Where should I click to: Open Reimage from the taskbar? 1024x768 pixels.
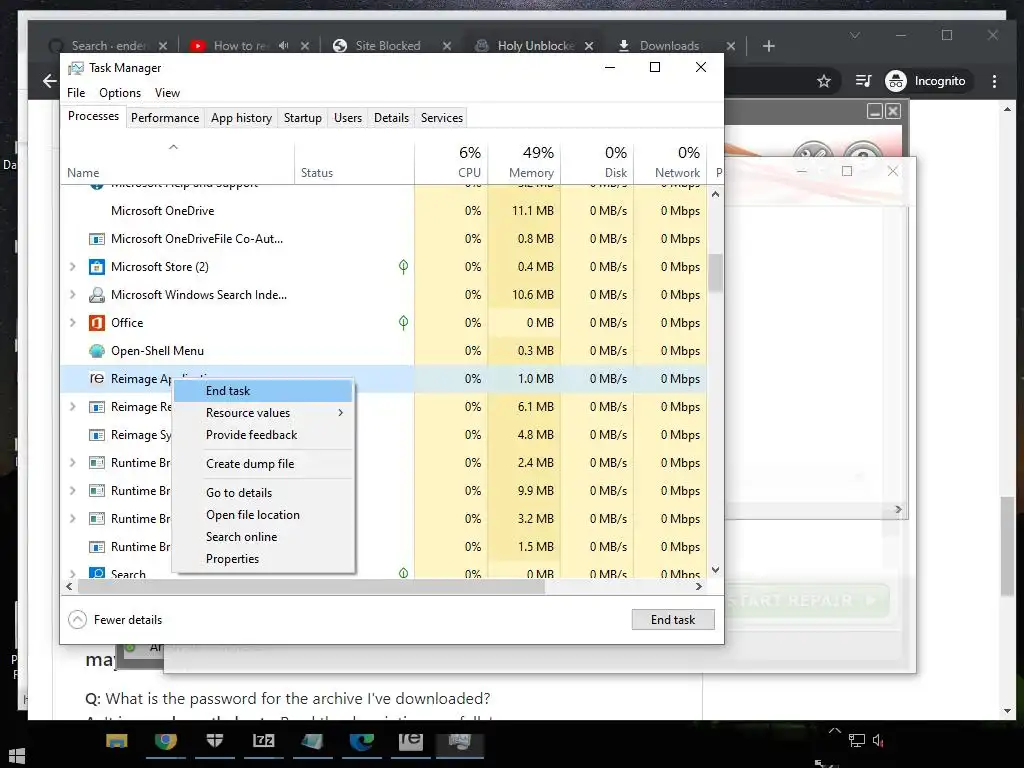click(x=411, y=741)
